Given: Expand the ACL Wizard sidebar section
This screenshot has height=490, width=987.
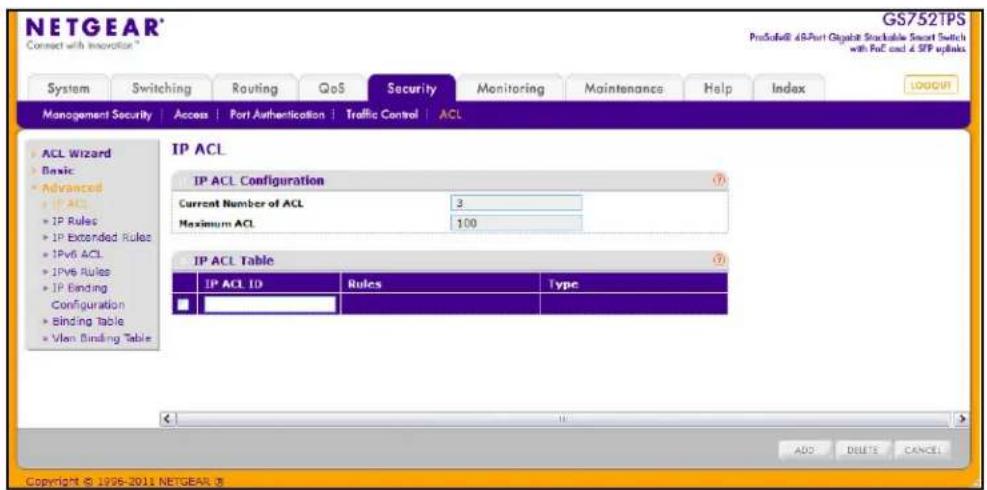Looking at the screenshot, I should click(76, 153).
